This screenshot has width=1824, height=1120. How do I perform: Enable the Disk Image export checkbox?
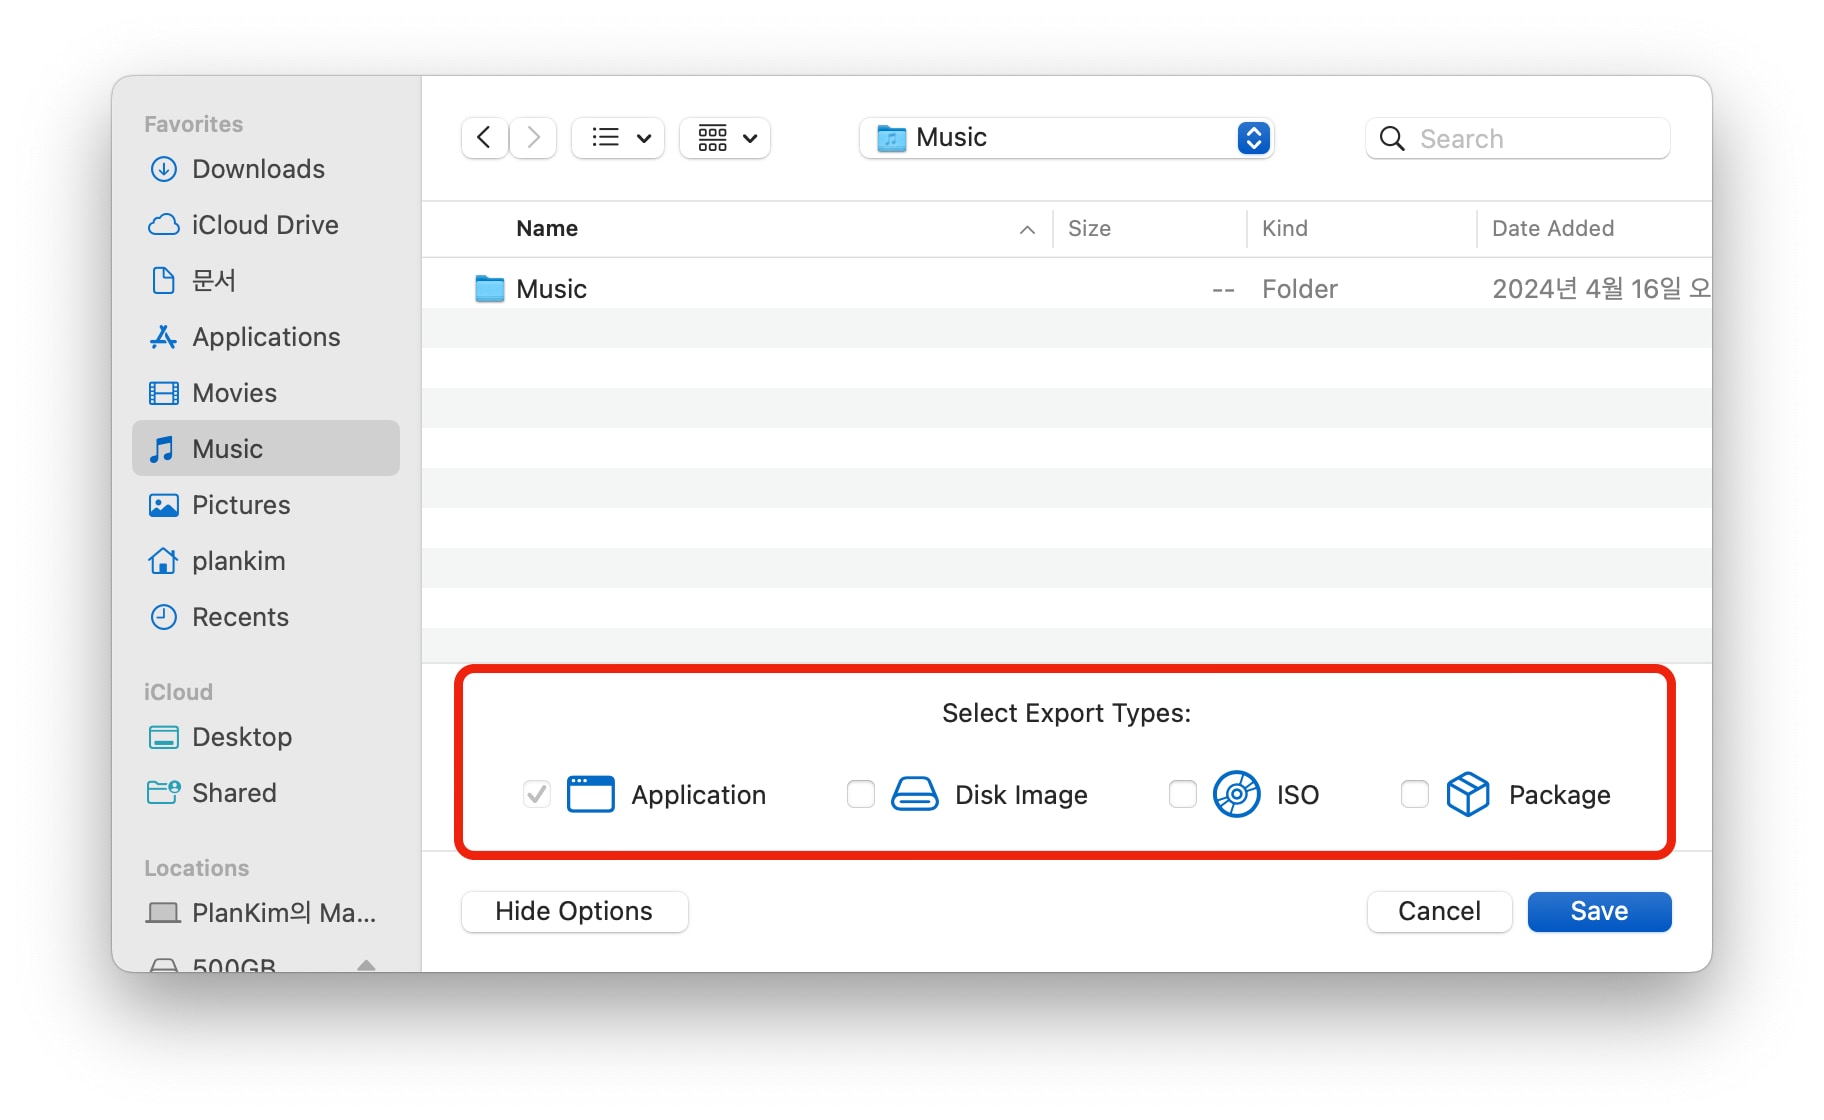(861, 794)
